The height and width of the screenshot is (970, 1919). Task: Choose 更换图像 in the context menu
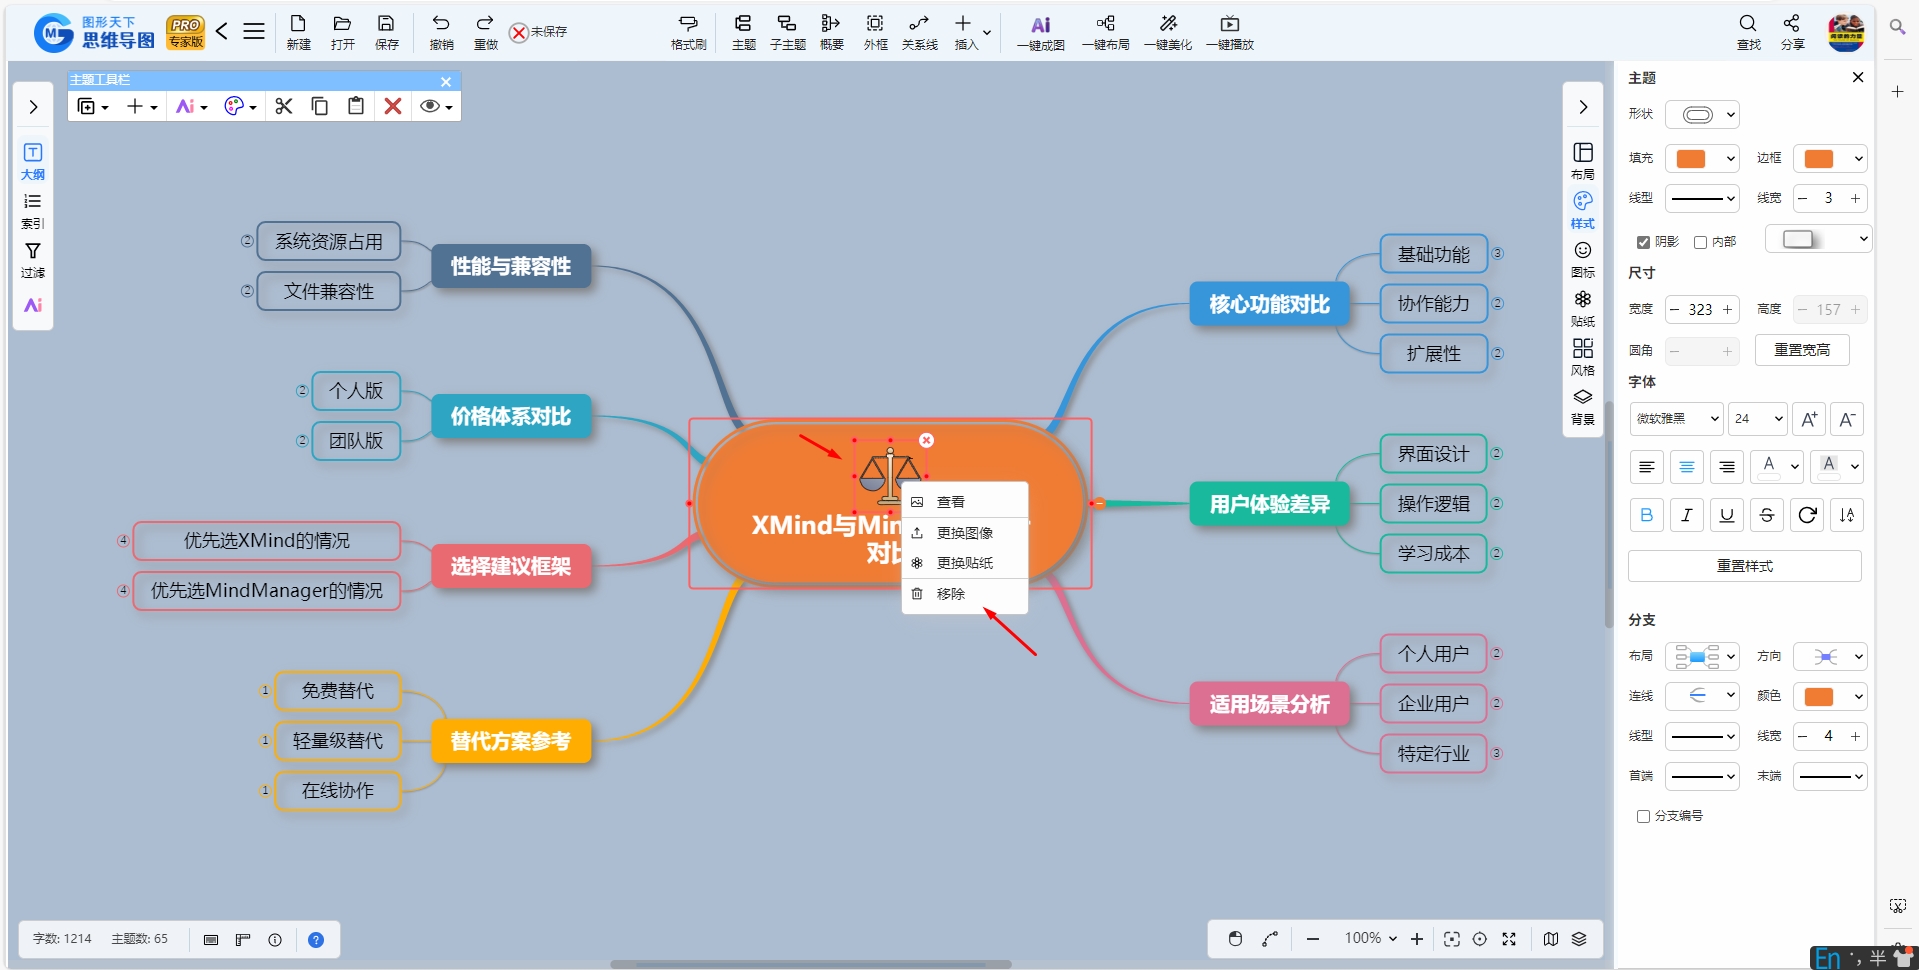pos(965,533)
